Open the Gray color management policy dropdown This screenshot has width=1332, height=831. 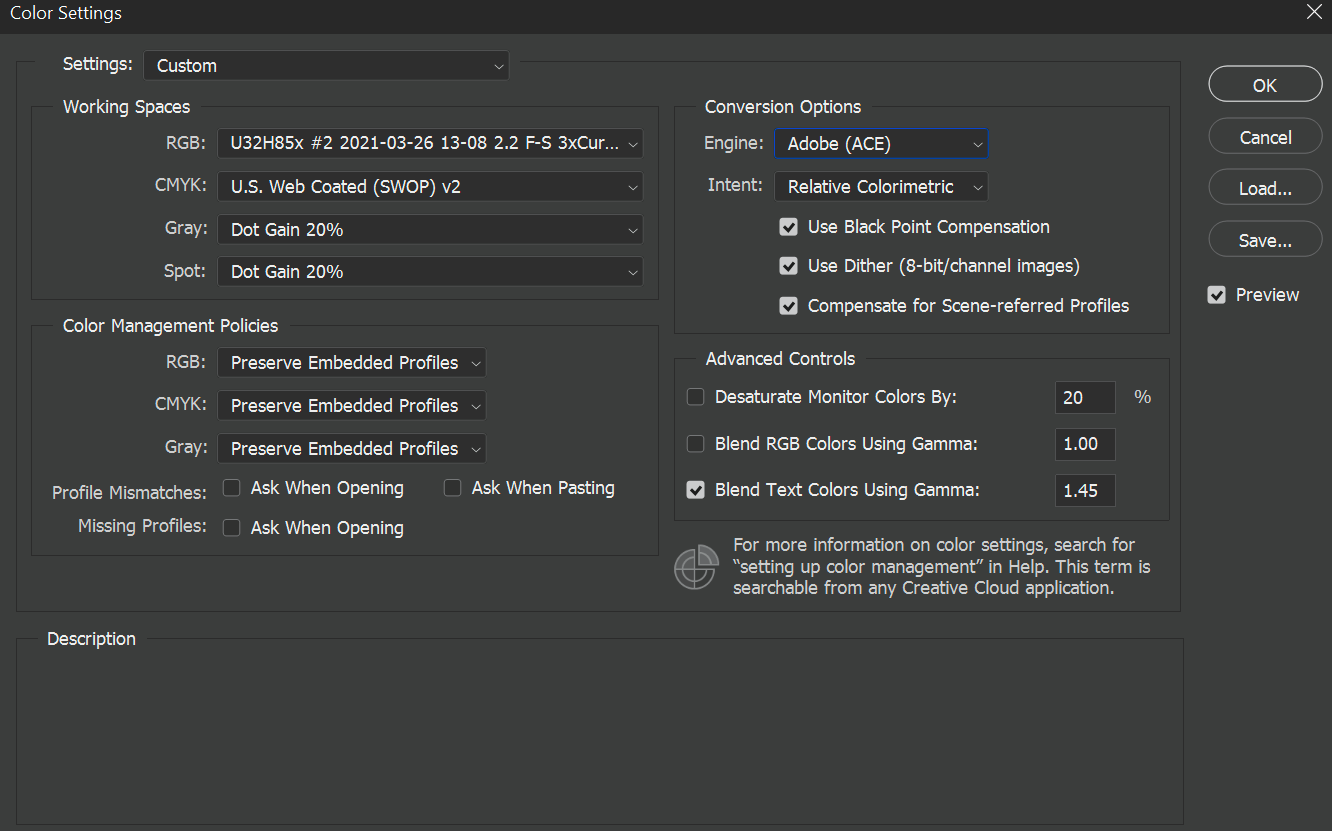[x=351, y=448]
